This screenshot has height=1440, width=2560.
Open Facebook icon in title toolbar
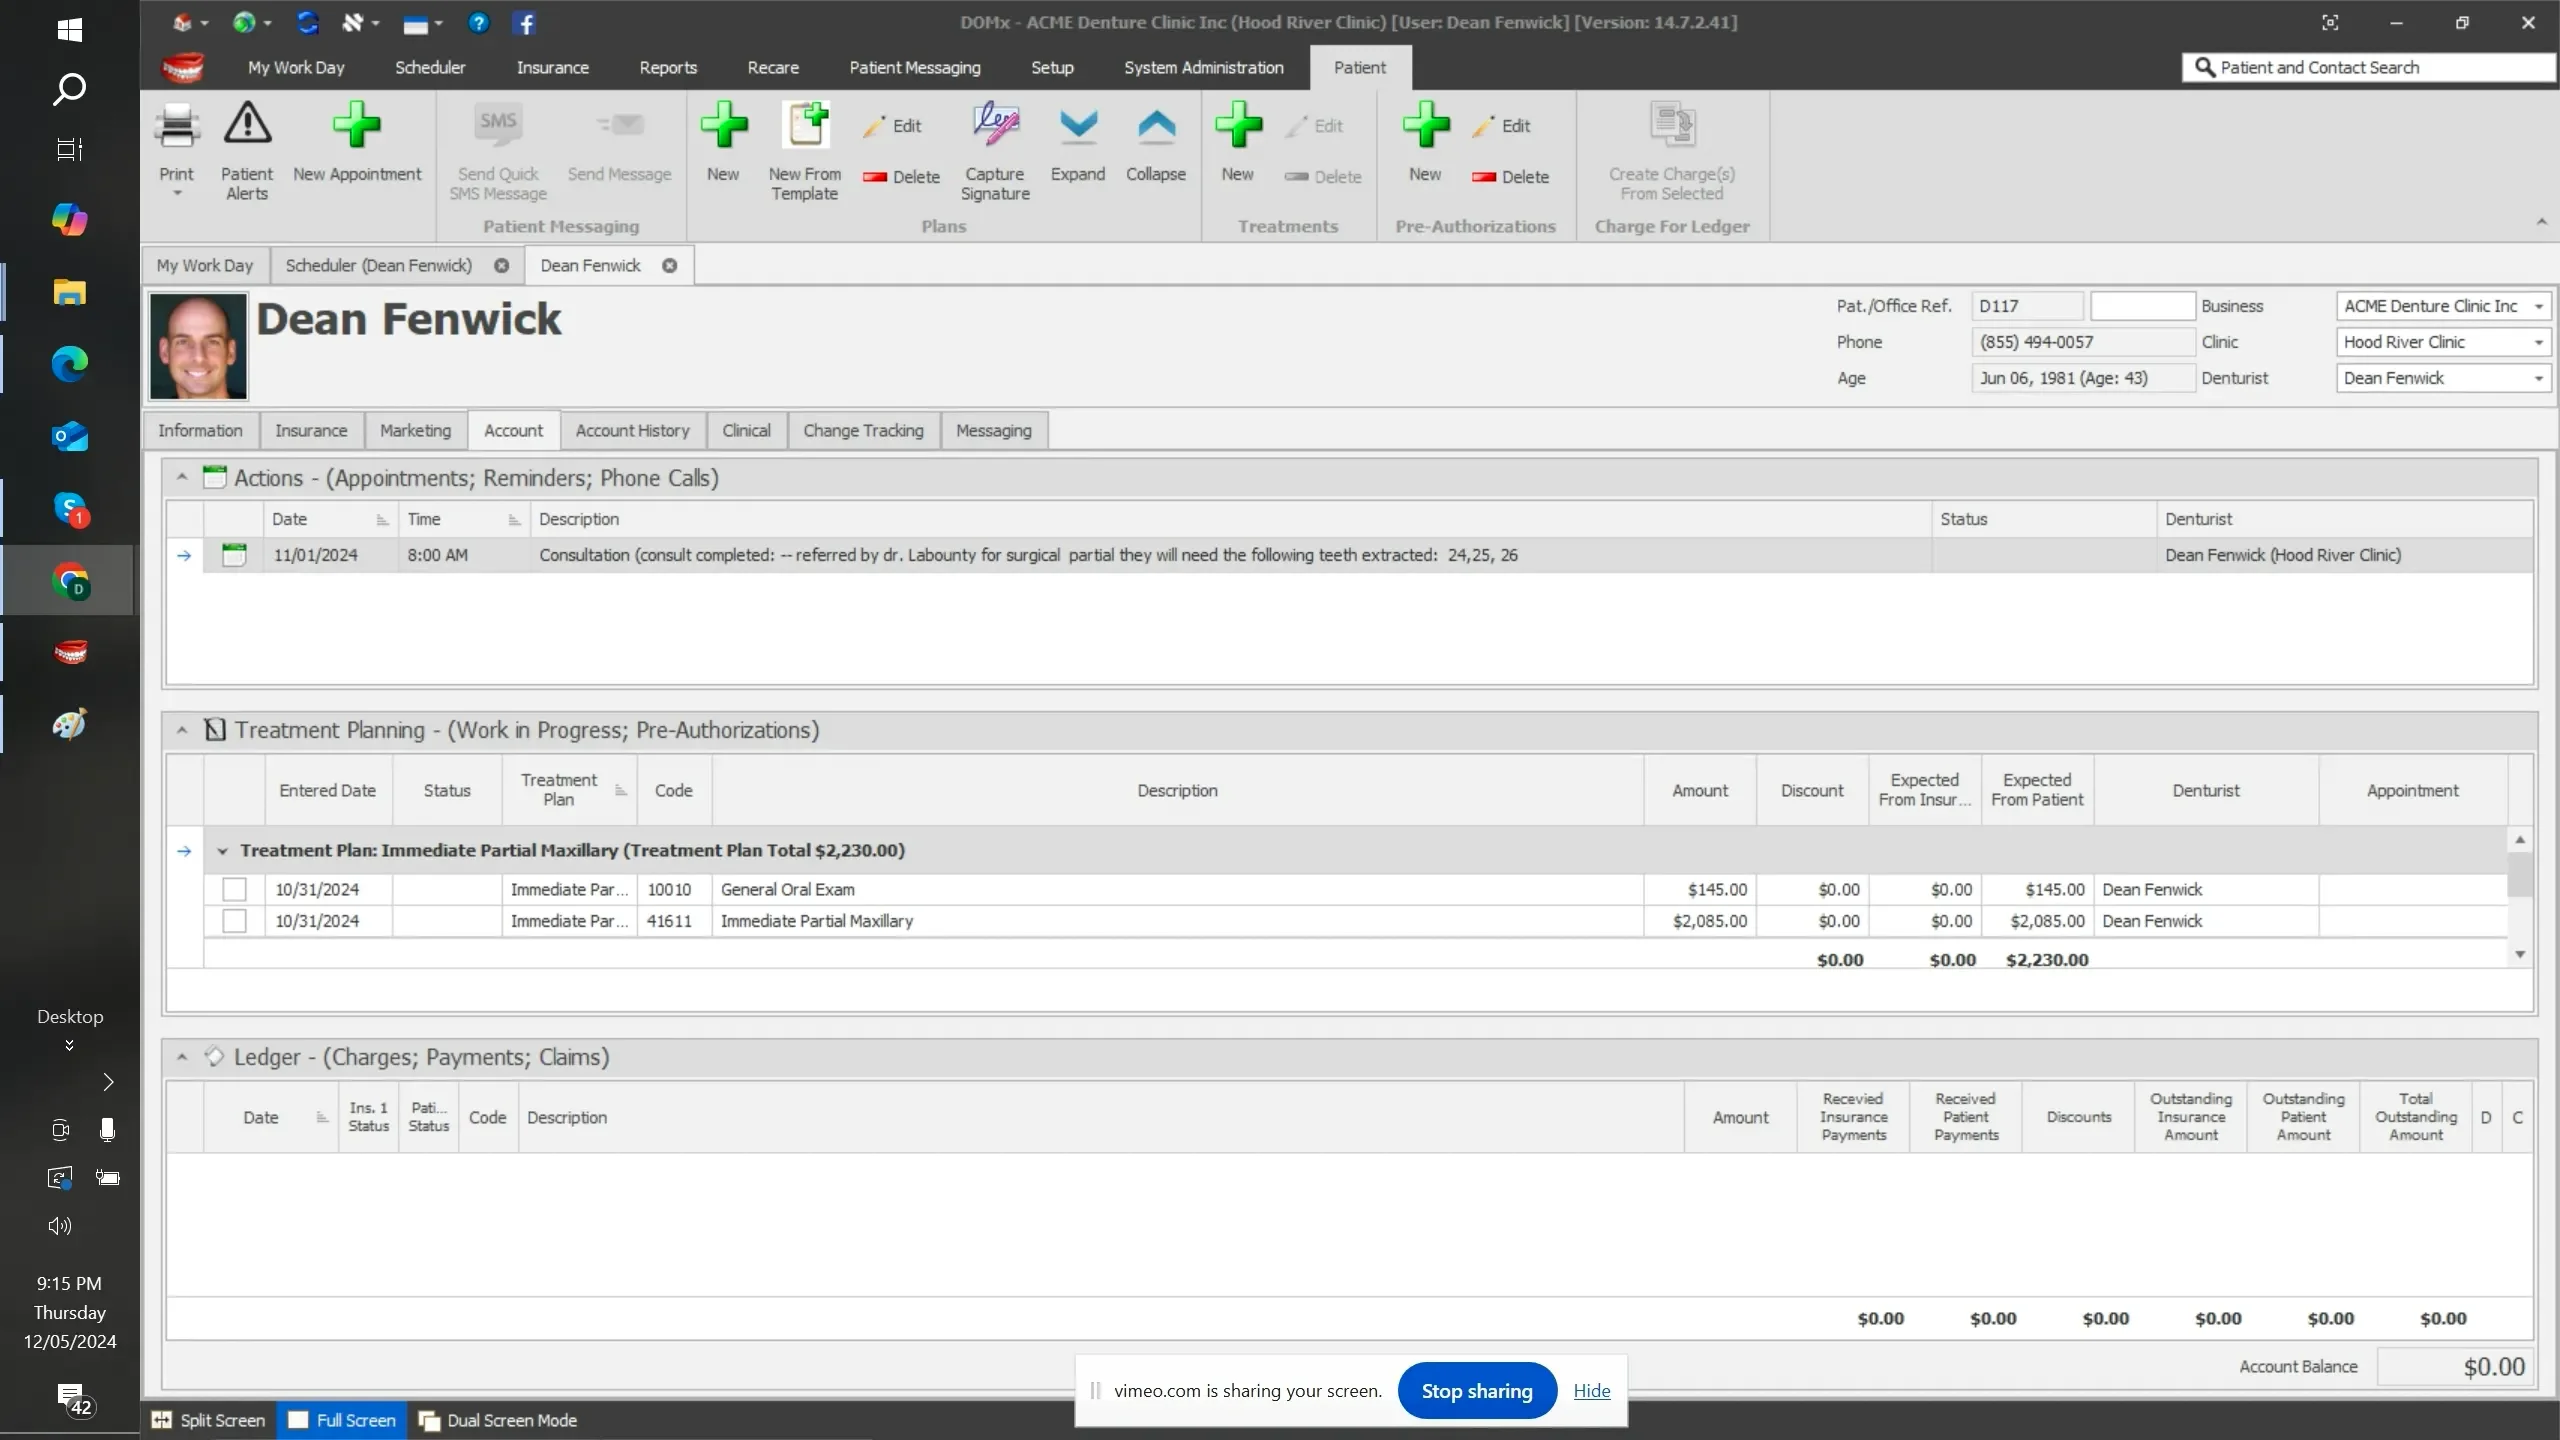tap(525, 23)
